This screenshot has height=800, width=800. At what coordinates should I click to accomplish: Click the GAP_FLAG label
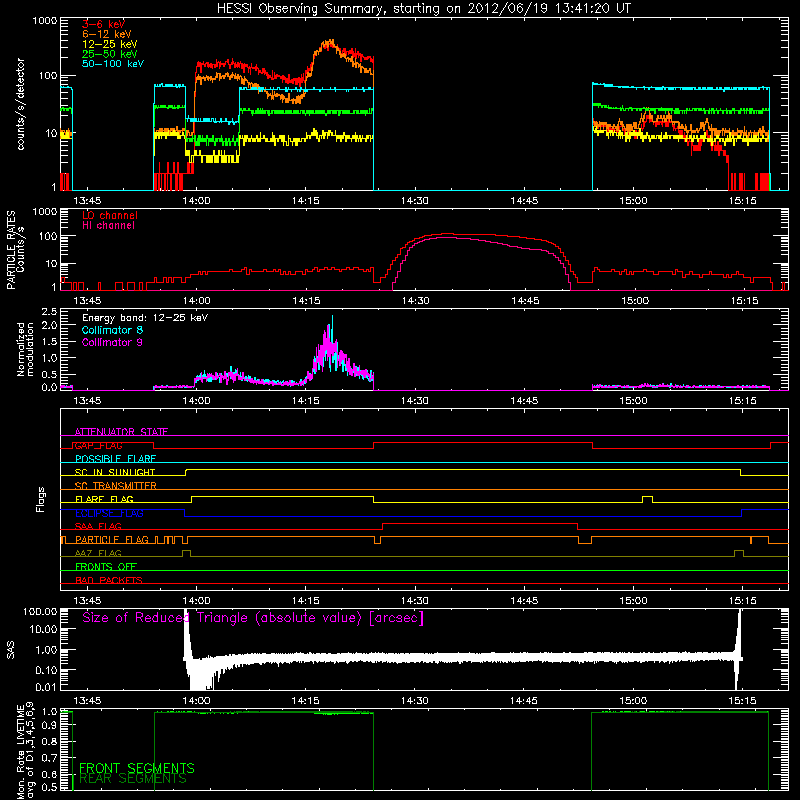pyautogui.click(x=99, y=445)
